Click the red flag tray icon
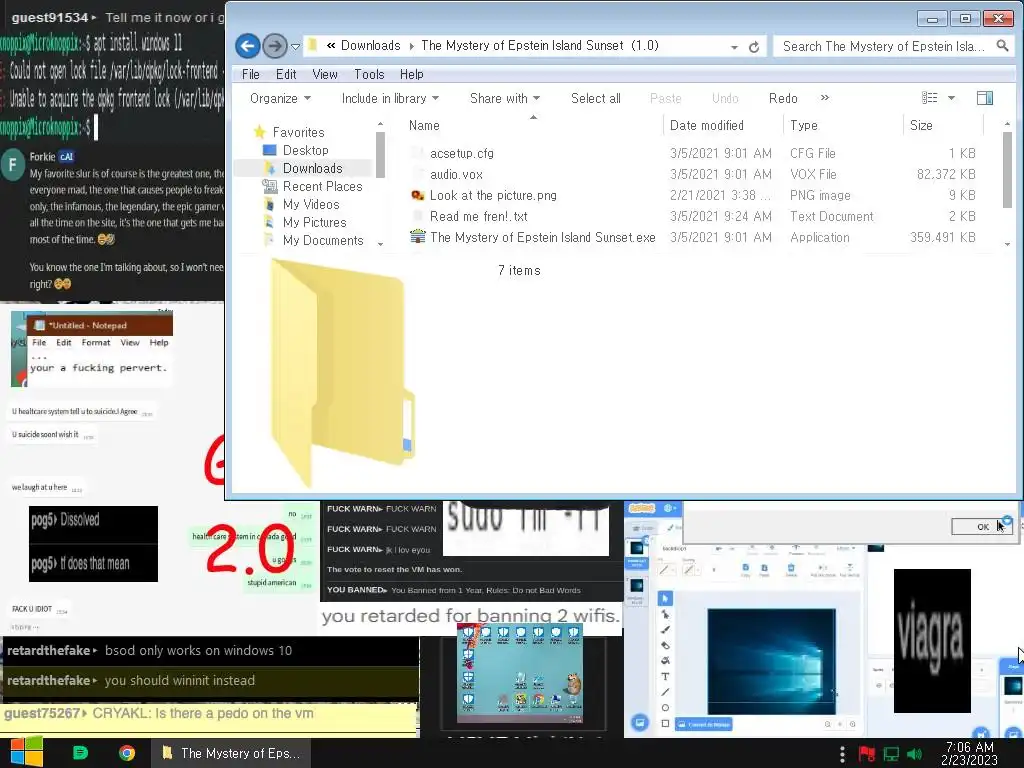Viewport: 1024px width, 768px height. (867, 754)
